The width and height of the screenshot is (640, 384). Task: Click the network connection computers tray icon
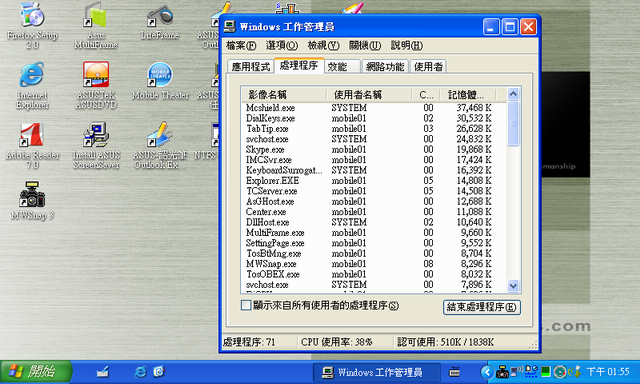pos(531,371)
